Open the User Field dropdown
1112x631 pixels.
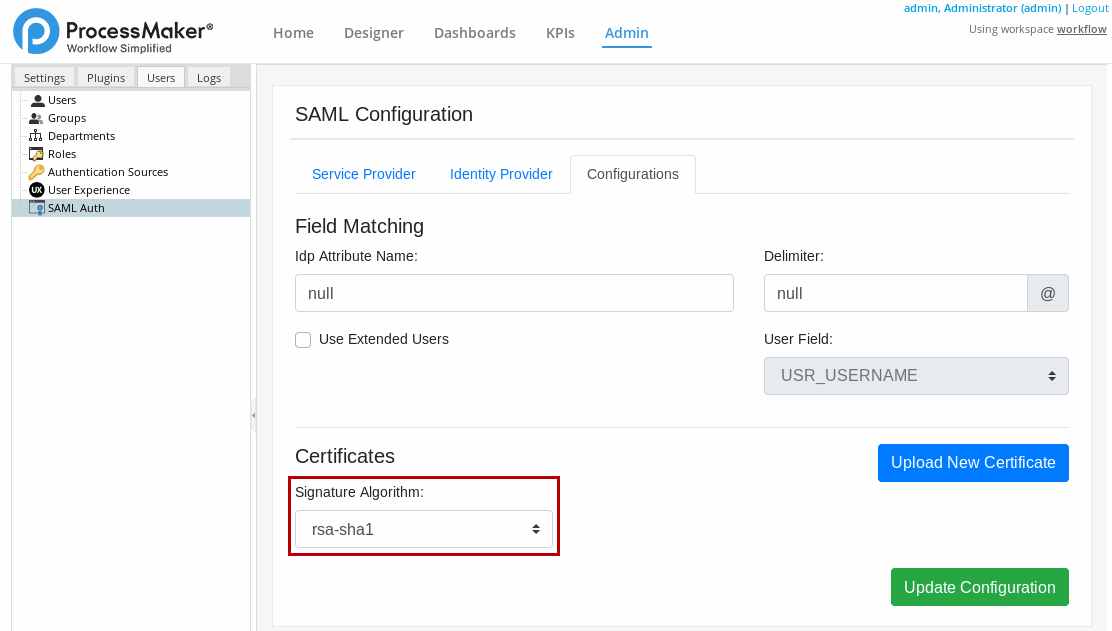pos(915,376)
